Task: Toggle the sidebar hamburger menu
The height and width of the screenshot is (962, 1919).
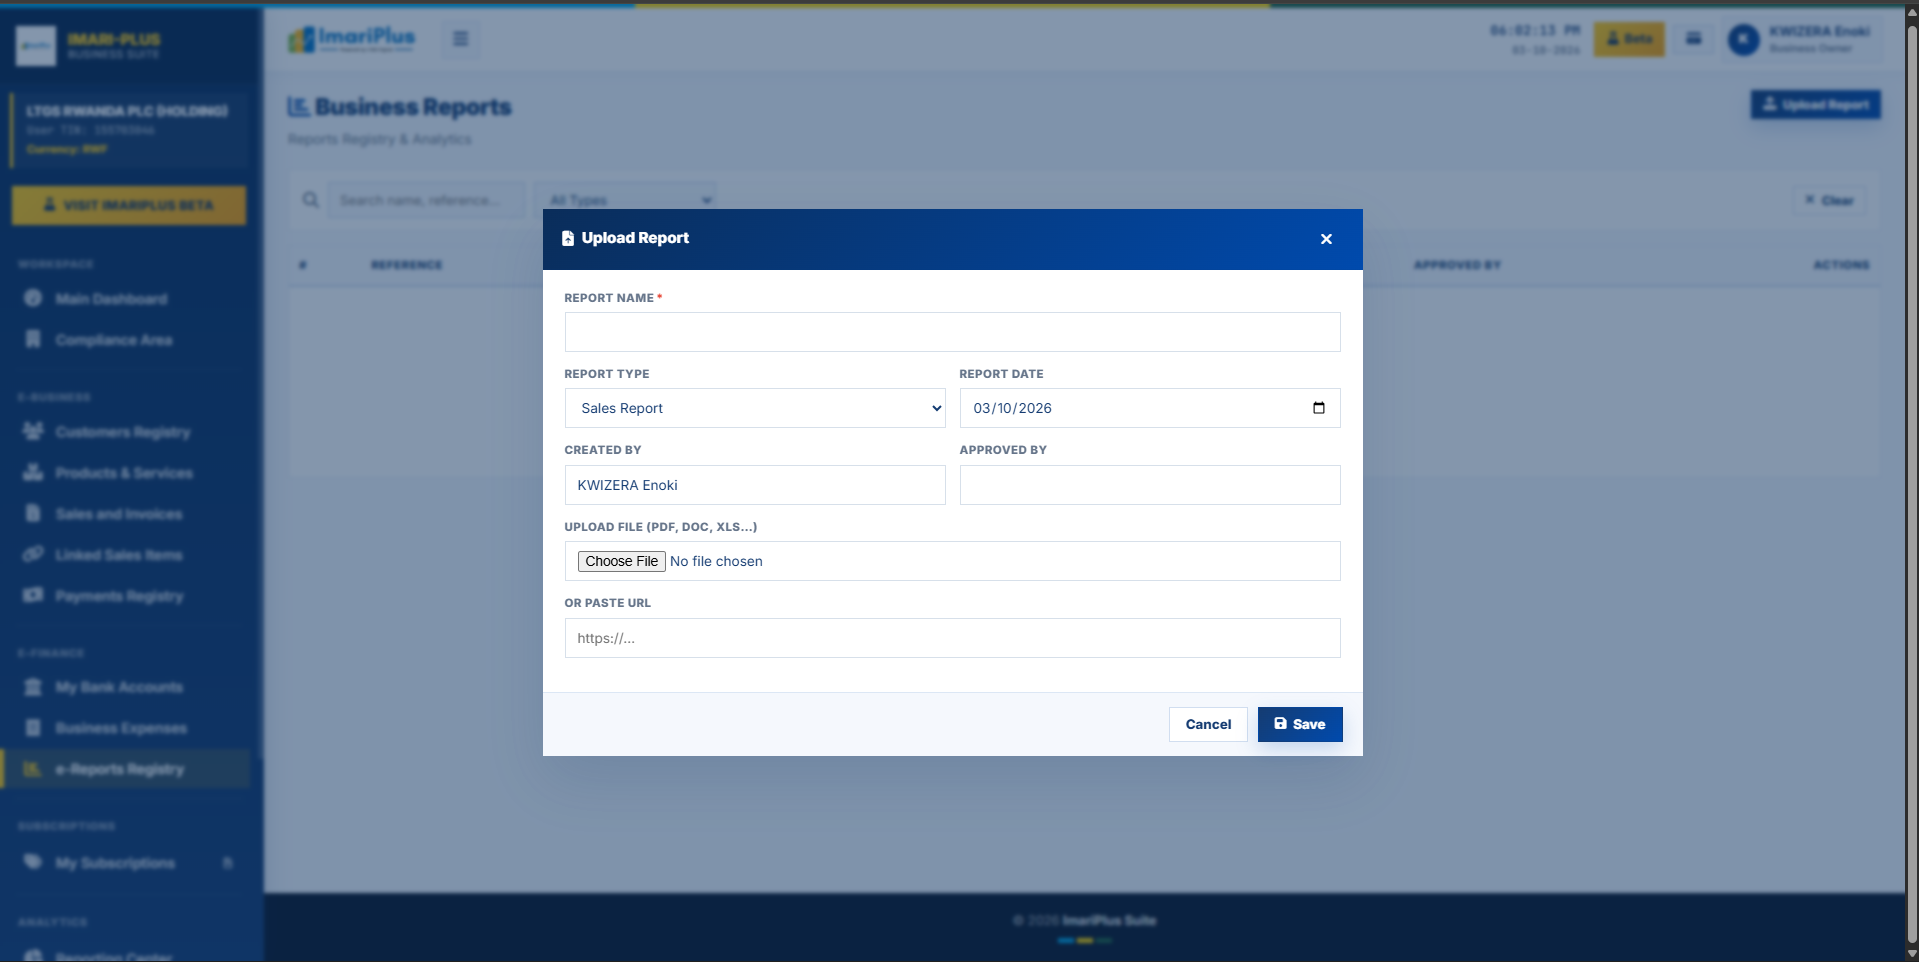Action: point(461,39)
